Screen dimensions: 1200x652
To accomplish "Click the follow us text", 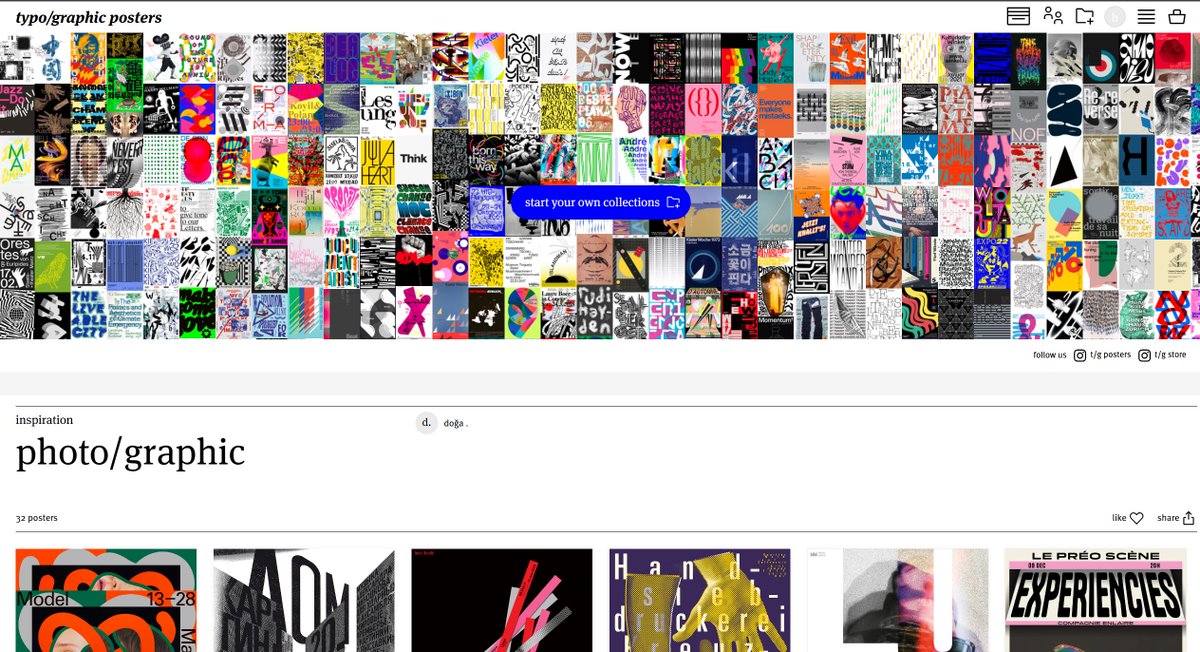I will [x=1050, y=355].
